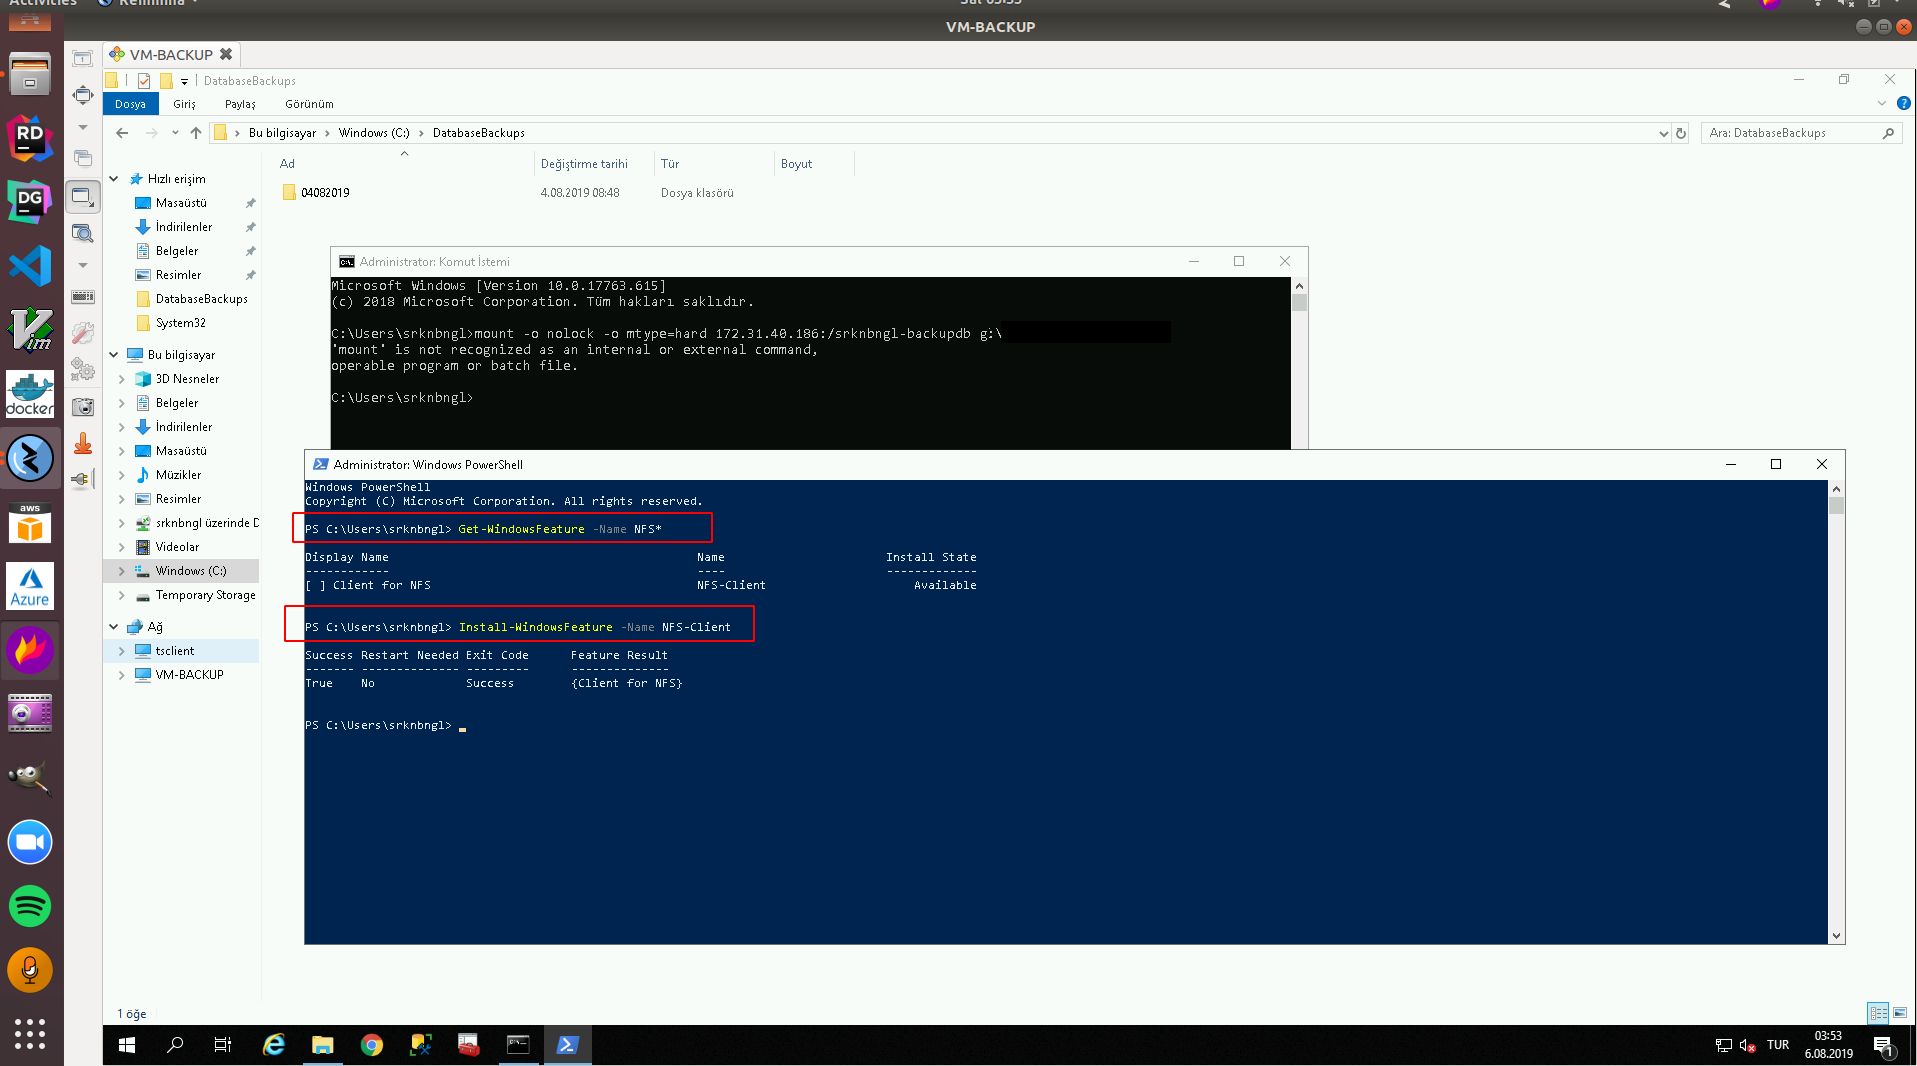Viewport: 1917px width, 1066px height.
Task: Launch Docker from the Ubuntu dock
Action: pyautogui.click(x=30, y=393)
